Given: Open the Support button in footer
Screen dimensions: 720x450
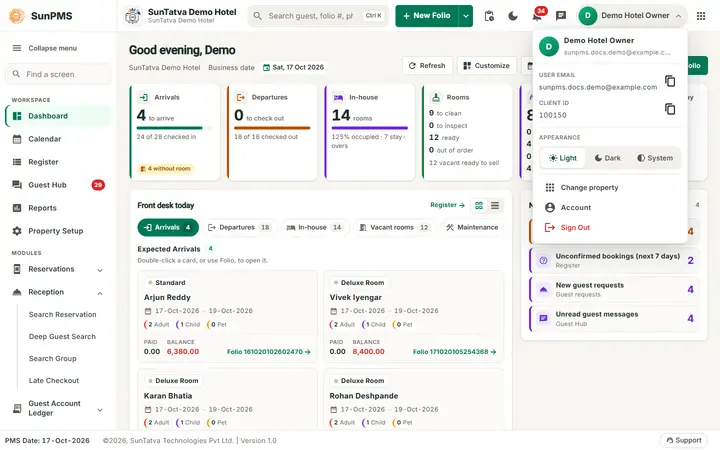Looking at the screenshot, I should coord(683,440).
